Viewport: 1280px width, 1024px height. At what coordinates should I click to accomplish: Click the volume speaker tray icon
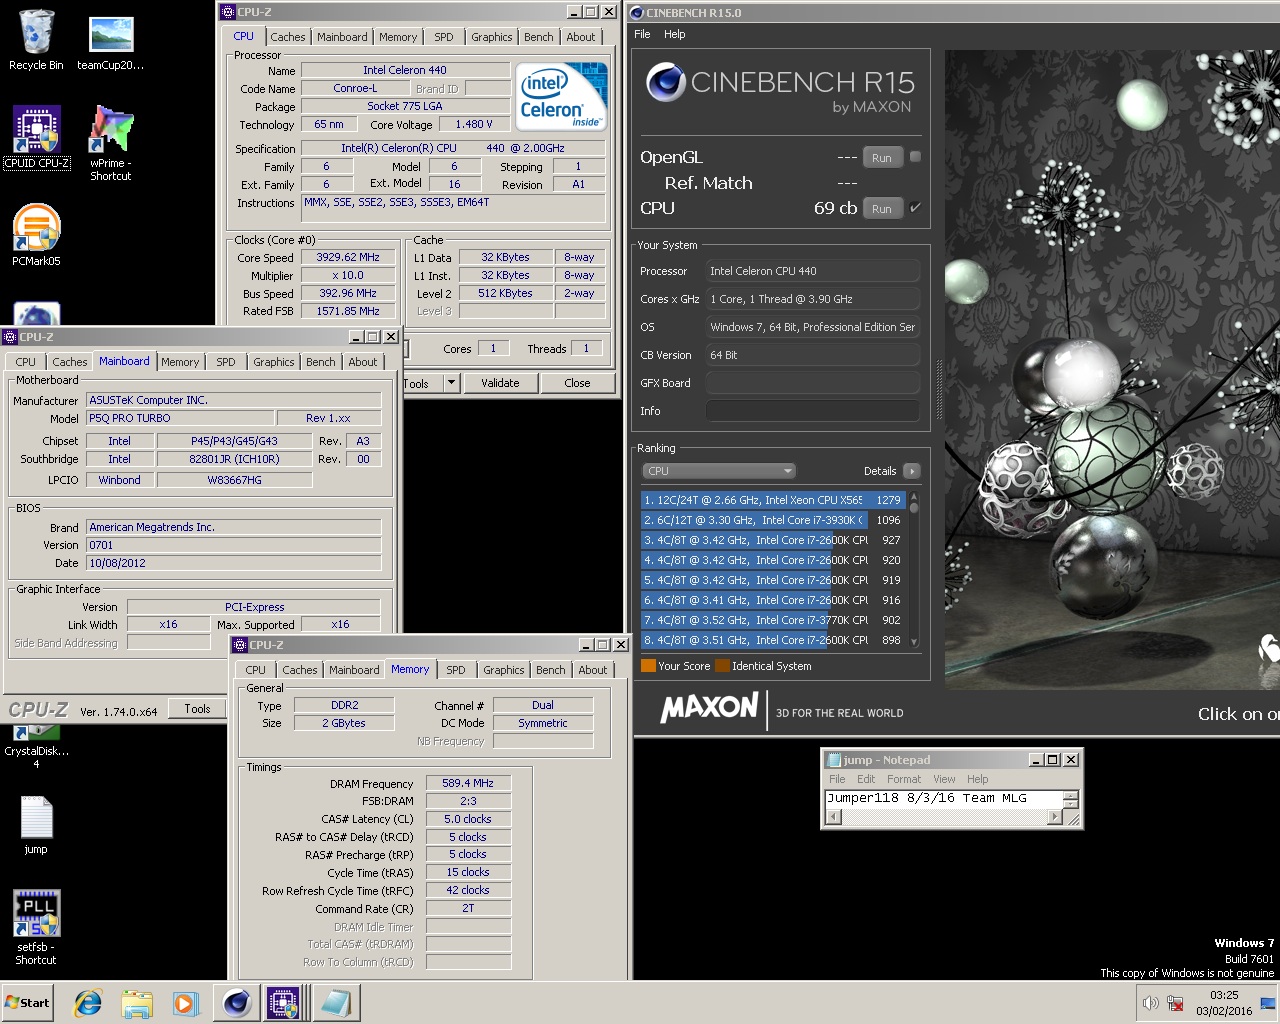tap(1151, 1003)
